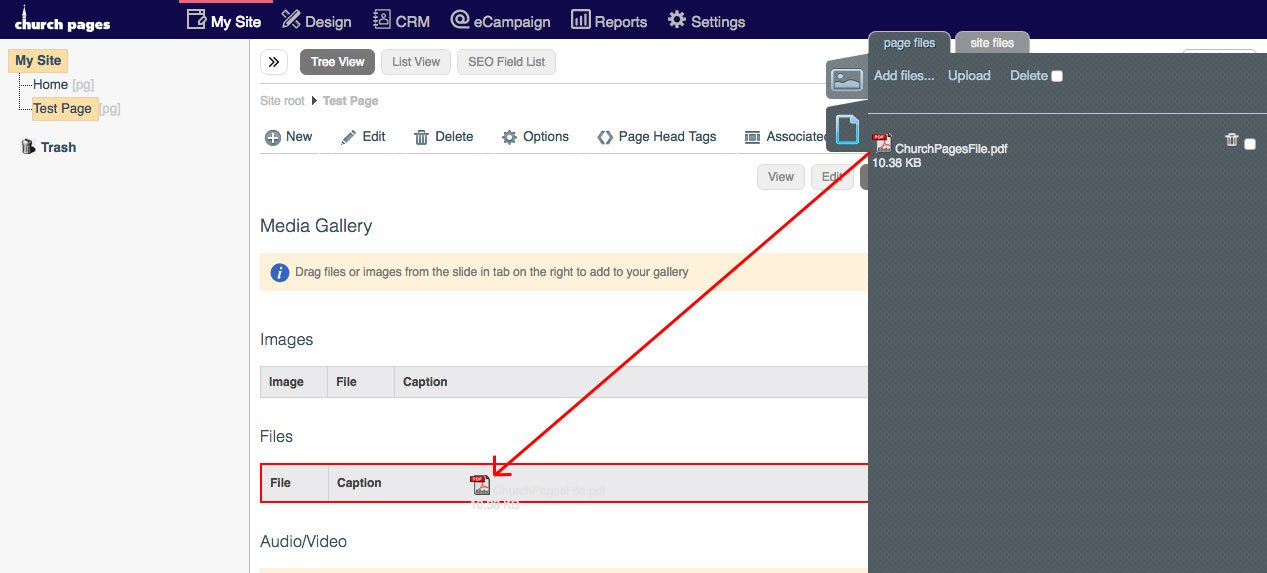Open page Options
The height and width of the screenshot is (573, 1267).
click(x=535, y=137)
